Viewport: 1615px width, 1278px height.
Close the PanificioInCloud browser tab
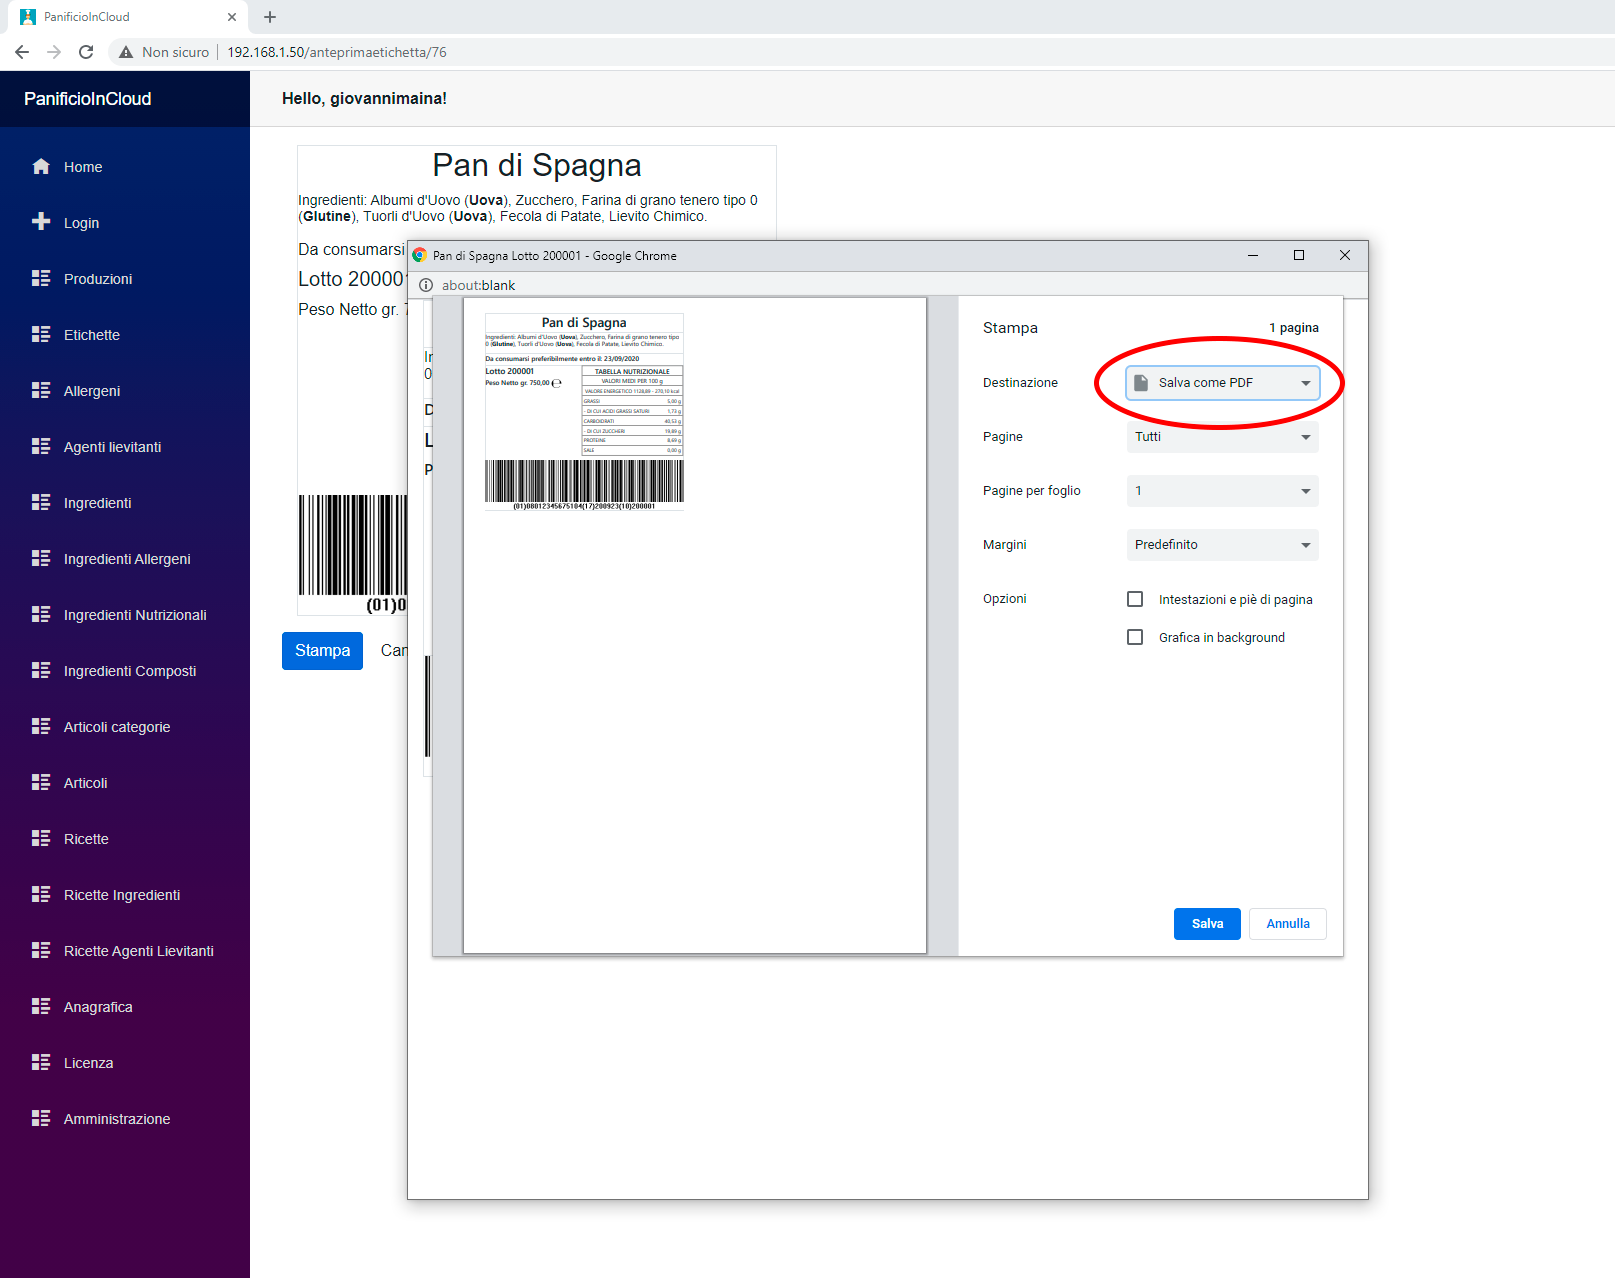(x=232, y=17)
